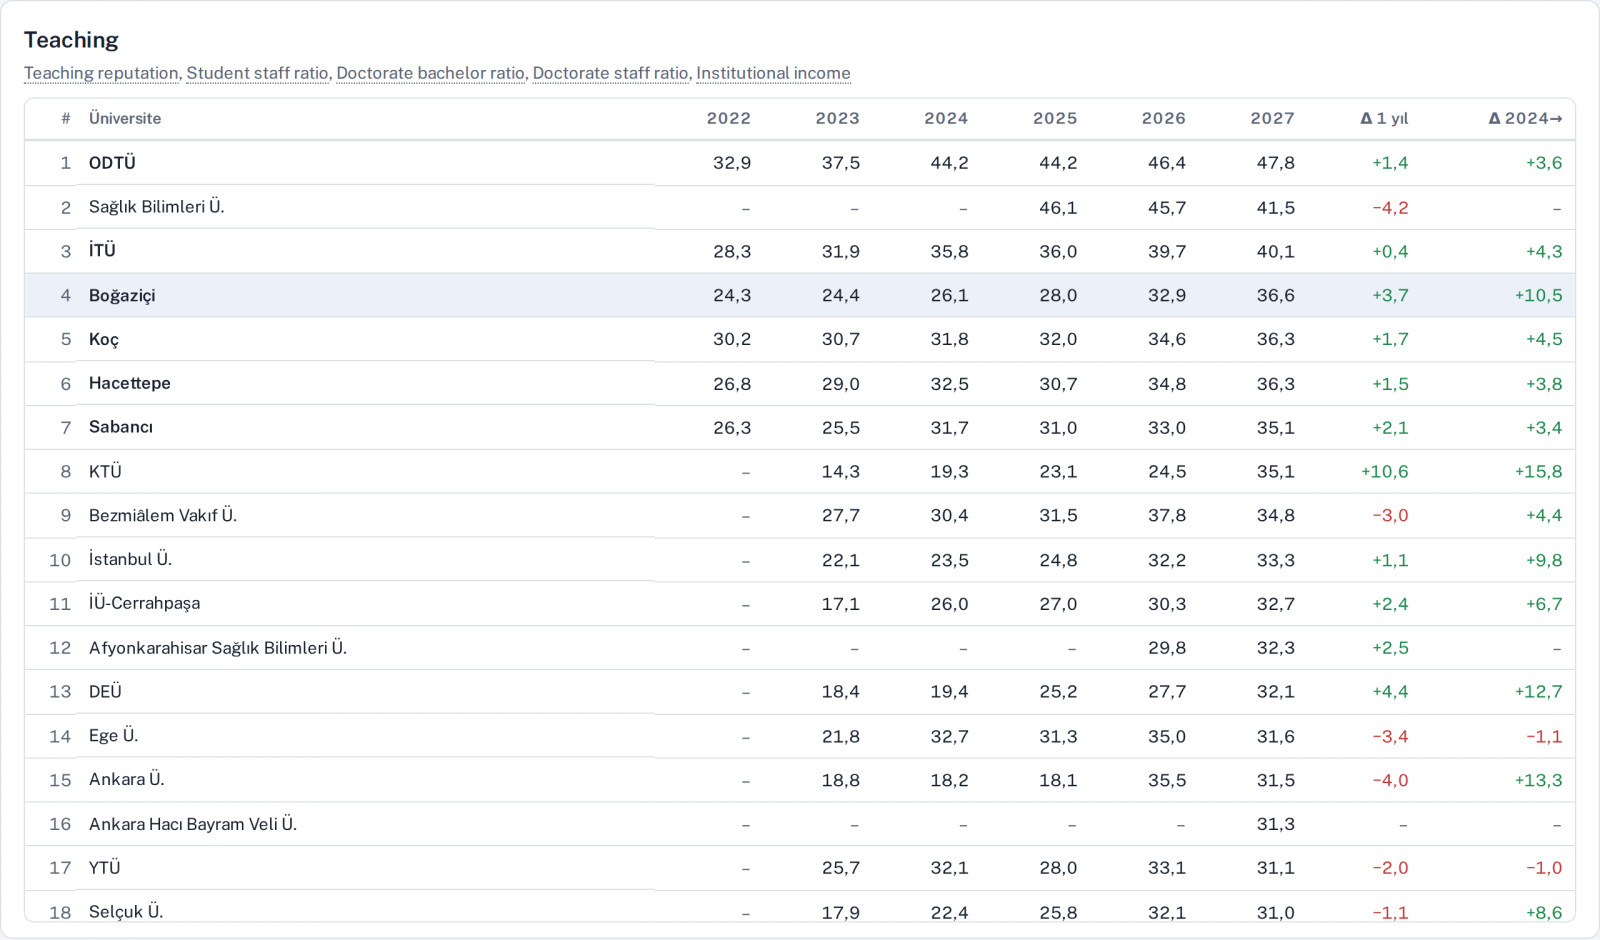This screenshot has width=1600, height=940.
Task: Sort by the 2026 column header
Action: [x=1164, y=118]
